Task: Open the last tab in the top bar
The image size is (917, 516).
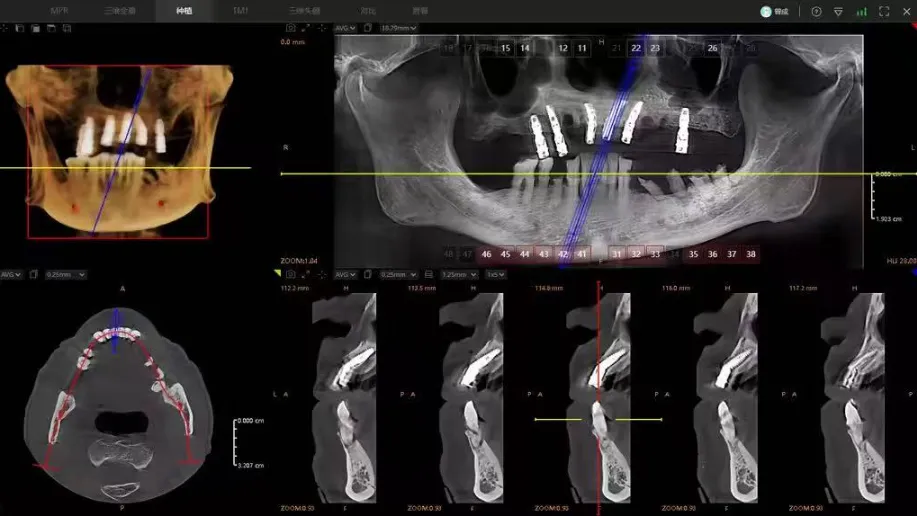Action: pos(420,11)
